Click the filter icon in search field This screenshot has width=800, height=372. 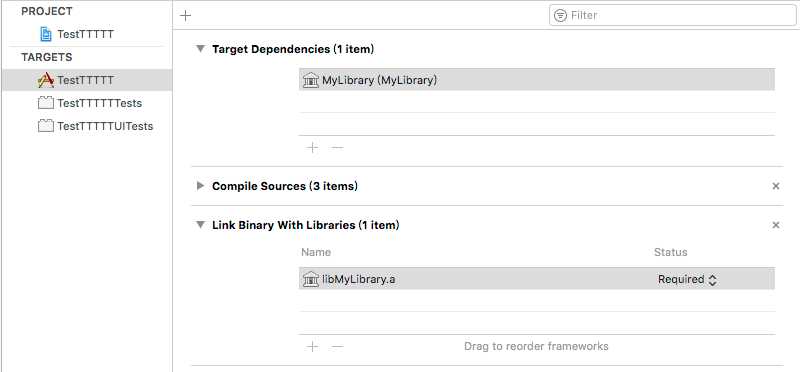click(560, 15)
